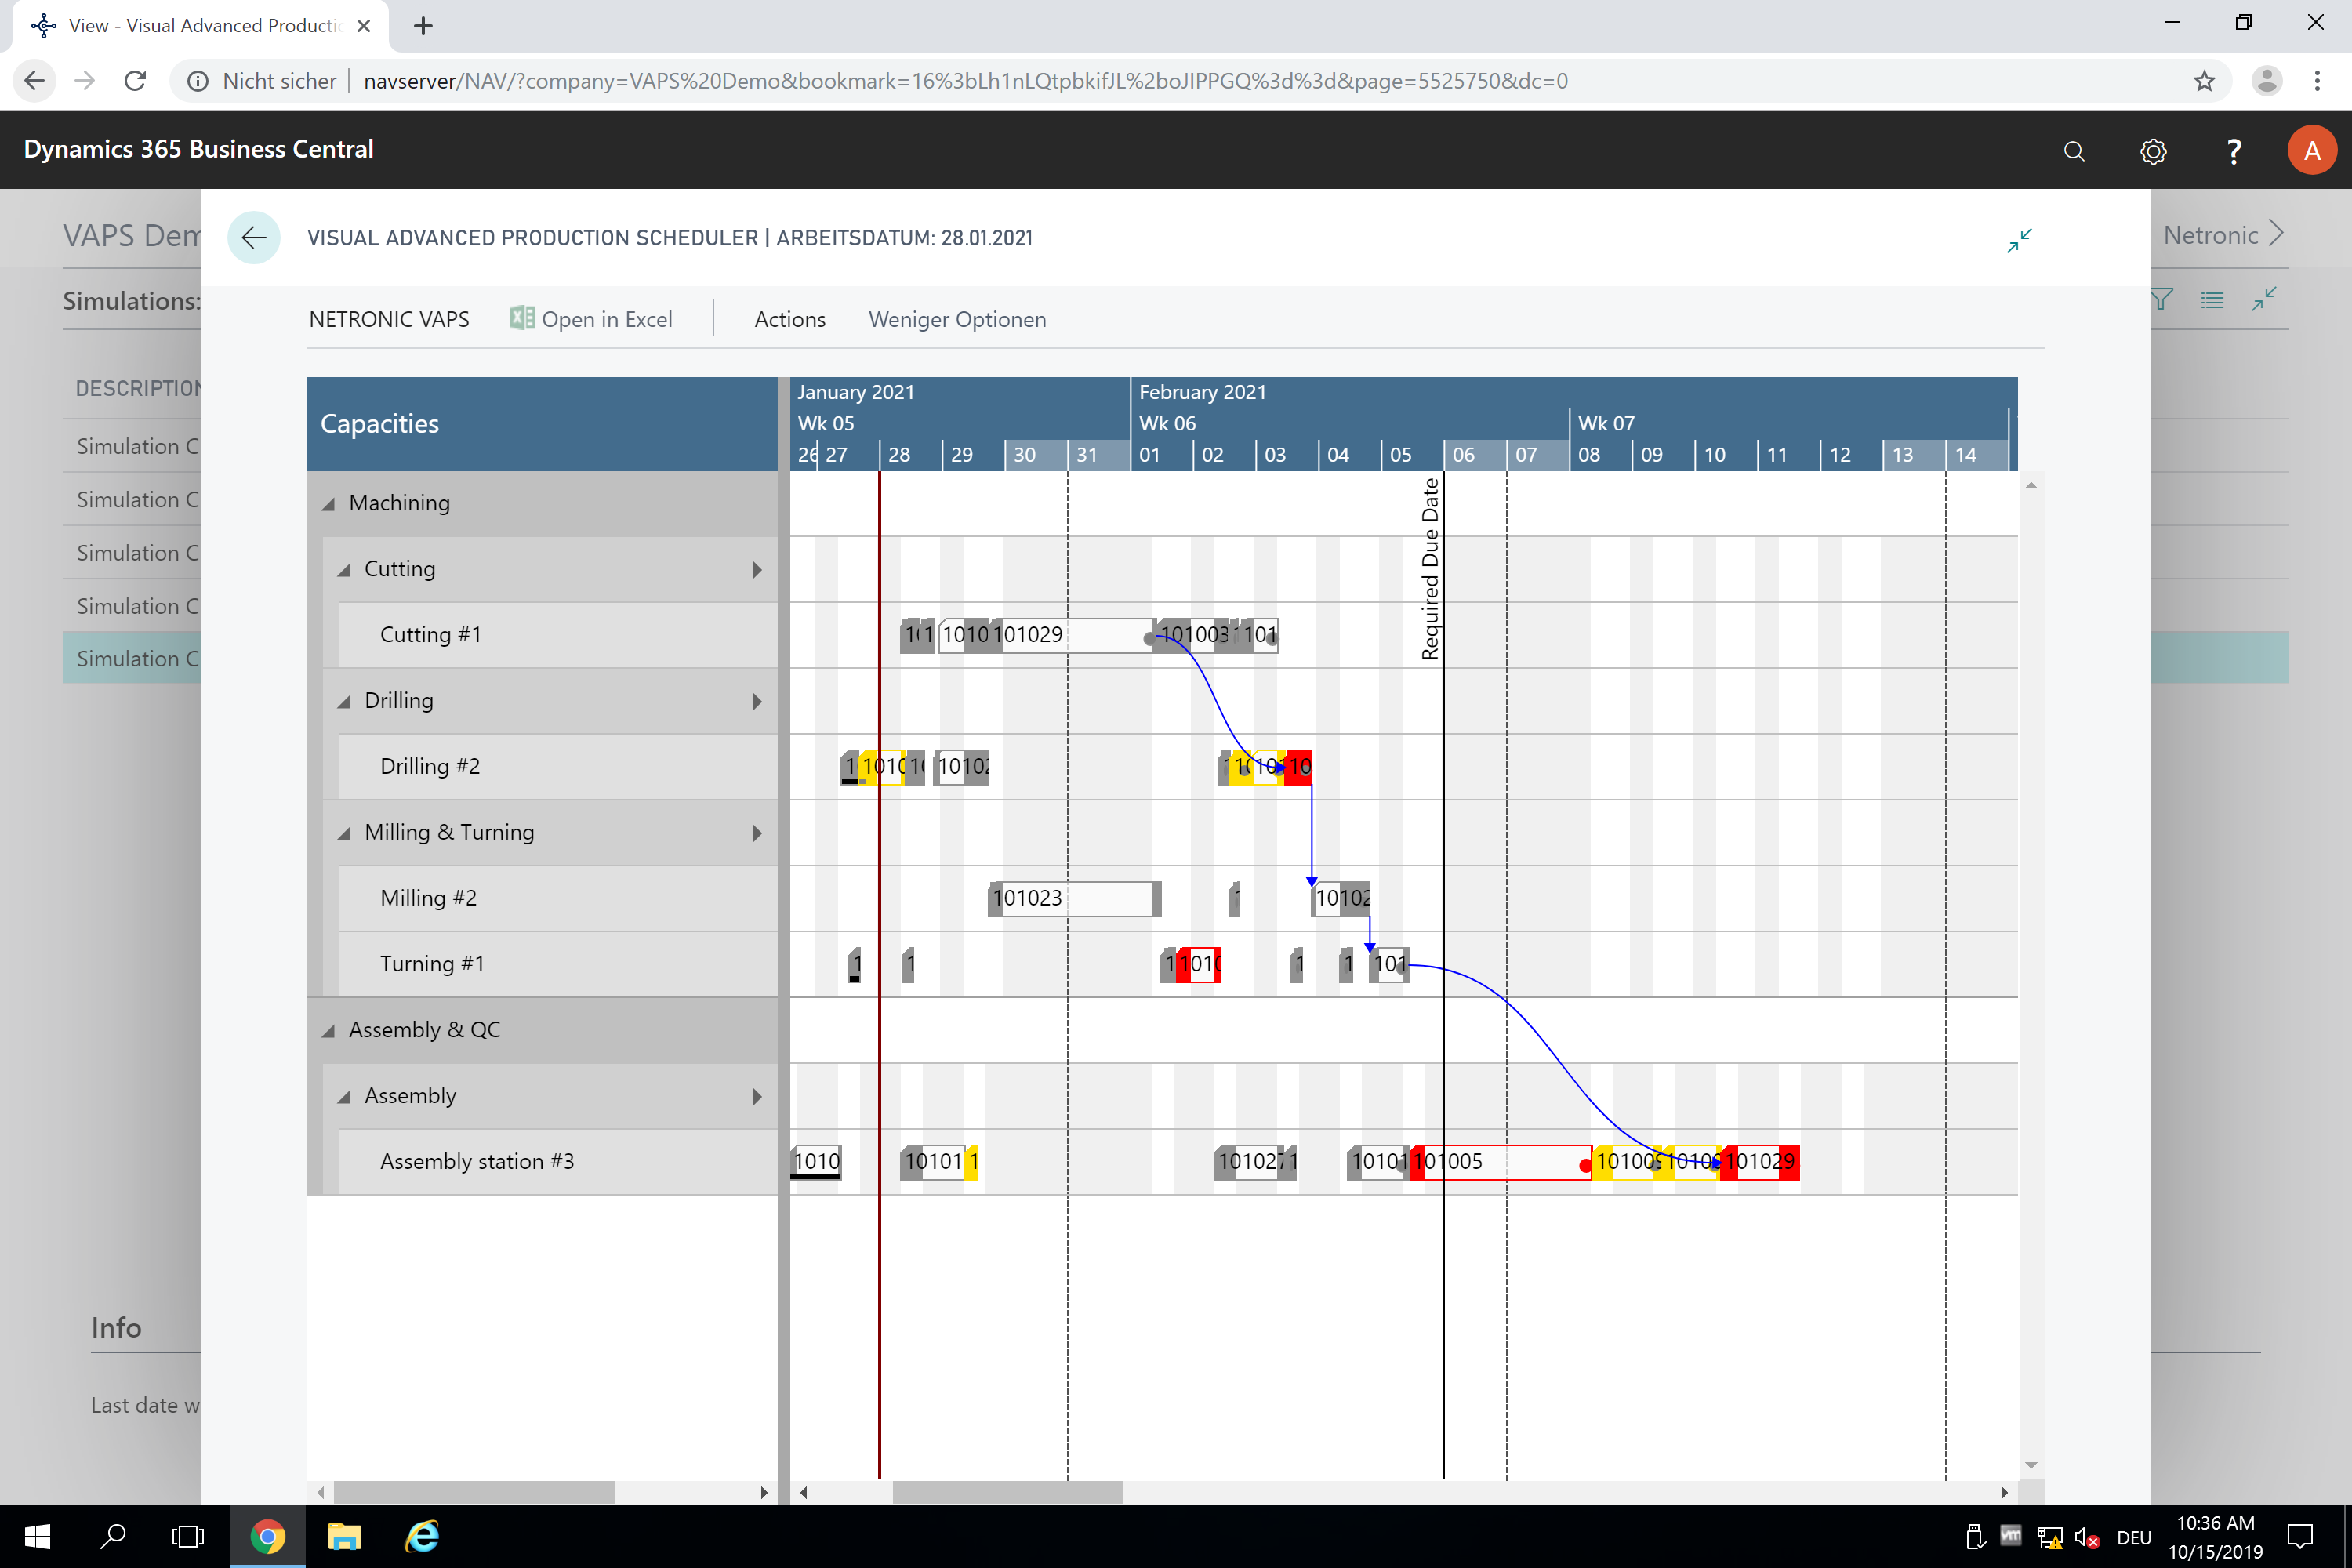Select the Cutting #1 resource row
The height and width of the screenshot is (1568, 2352).
point(558,635)
